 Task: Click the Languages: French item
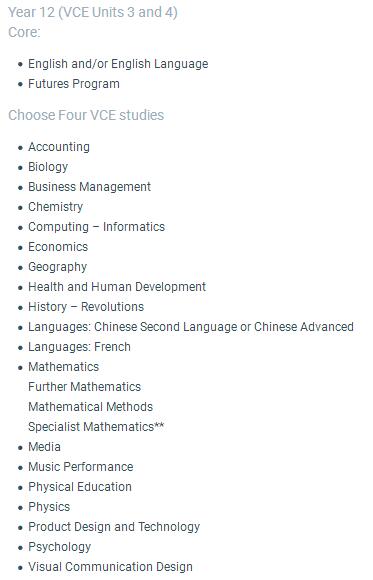click(80, 347)
